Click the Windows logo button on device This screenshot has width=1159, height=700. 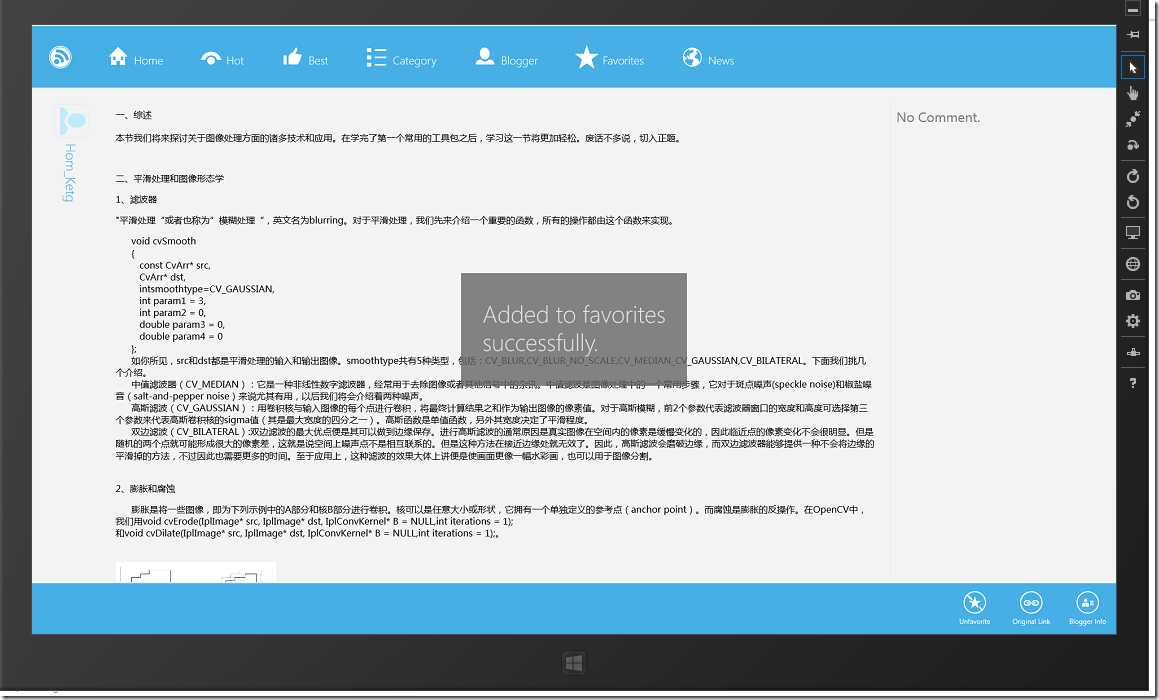574,663
